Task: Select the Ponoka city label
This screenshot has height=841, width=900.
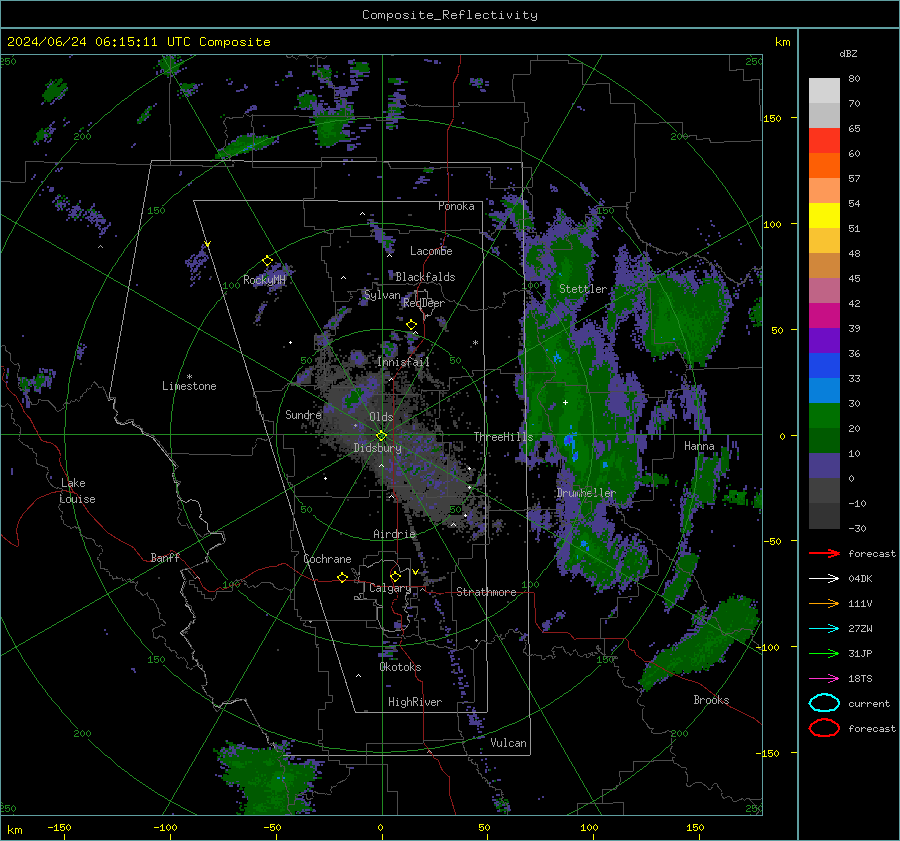Action: click(456, 206)
